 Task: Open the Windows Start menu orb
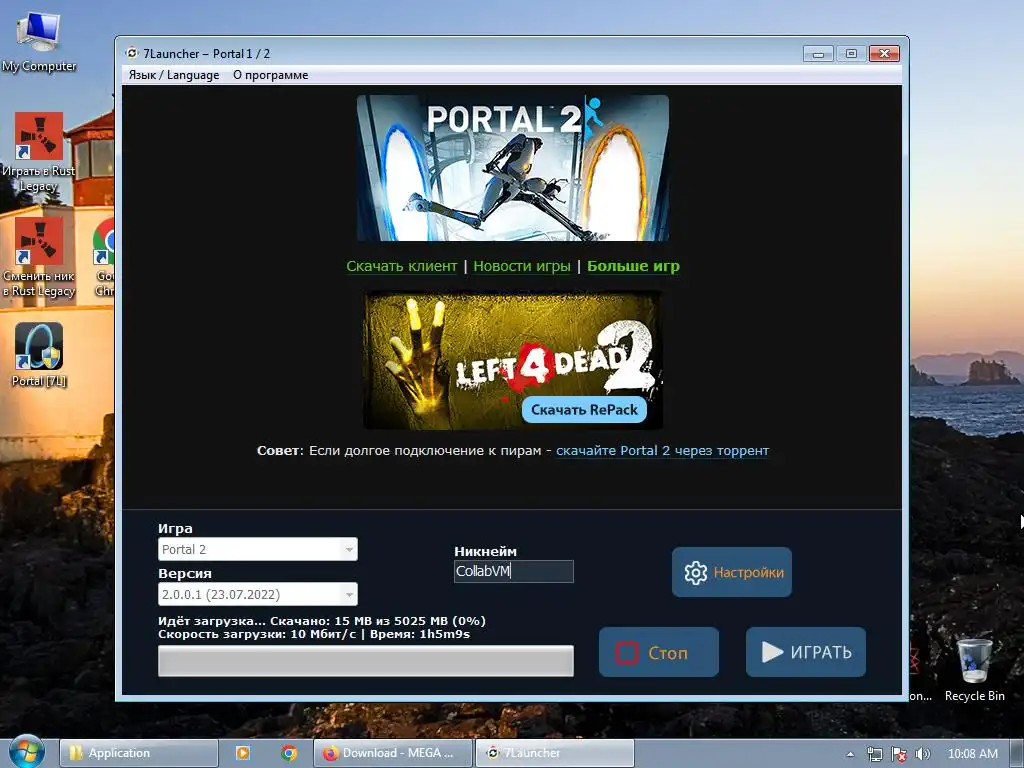click(x=26, y=753)
